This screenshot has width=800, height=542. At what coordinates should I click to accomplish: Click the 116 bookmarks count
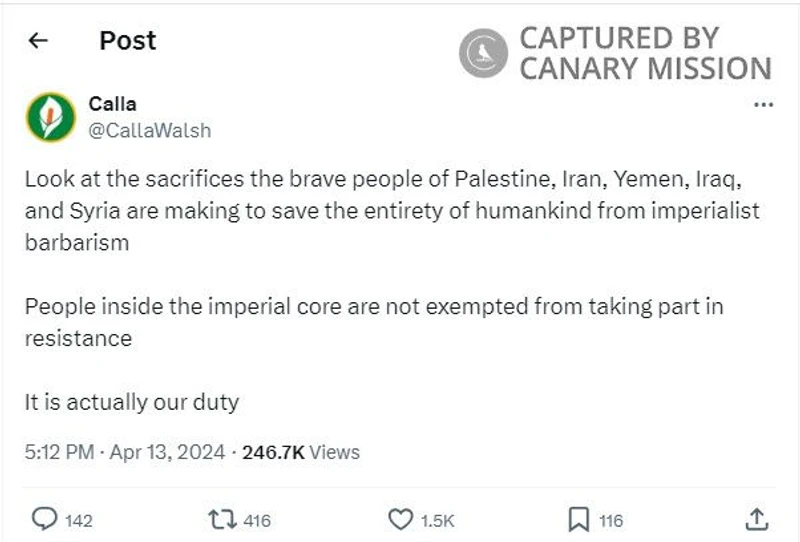coord(611,520)
